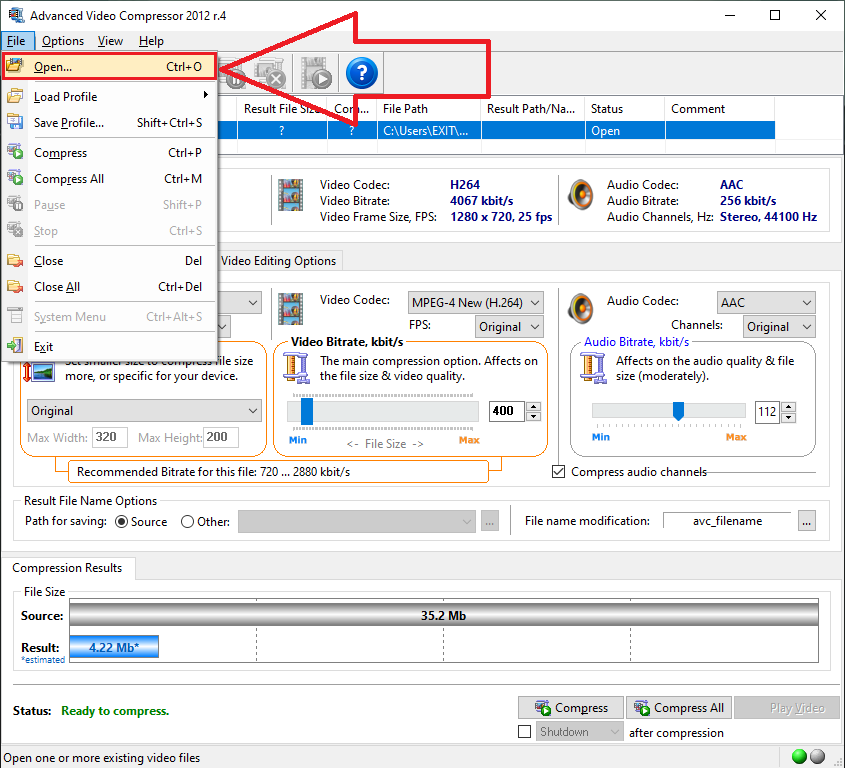Click the Compress All menu icon
Screen dimensions: 845x768
pos(15,177)
